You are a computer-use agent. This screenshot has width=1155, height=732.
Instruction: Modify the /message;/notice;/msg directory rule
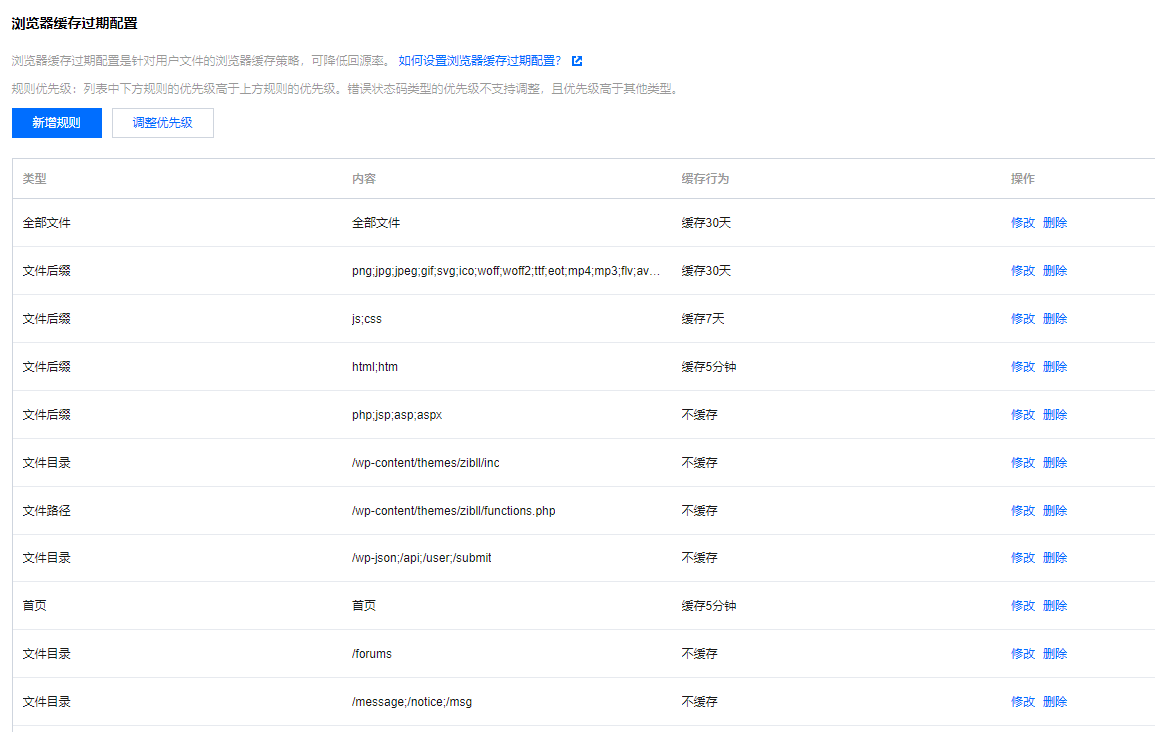(x=1023, y=701)
